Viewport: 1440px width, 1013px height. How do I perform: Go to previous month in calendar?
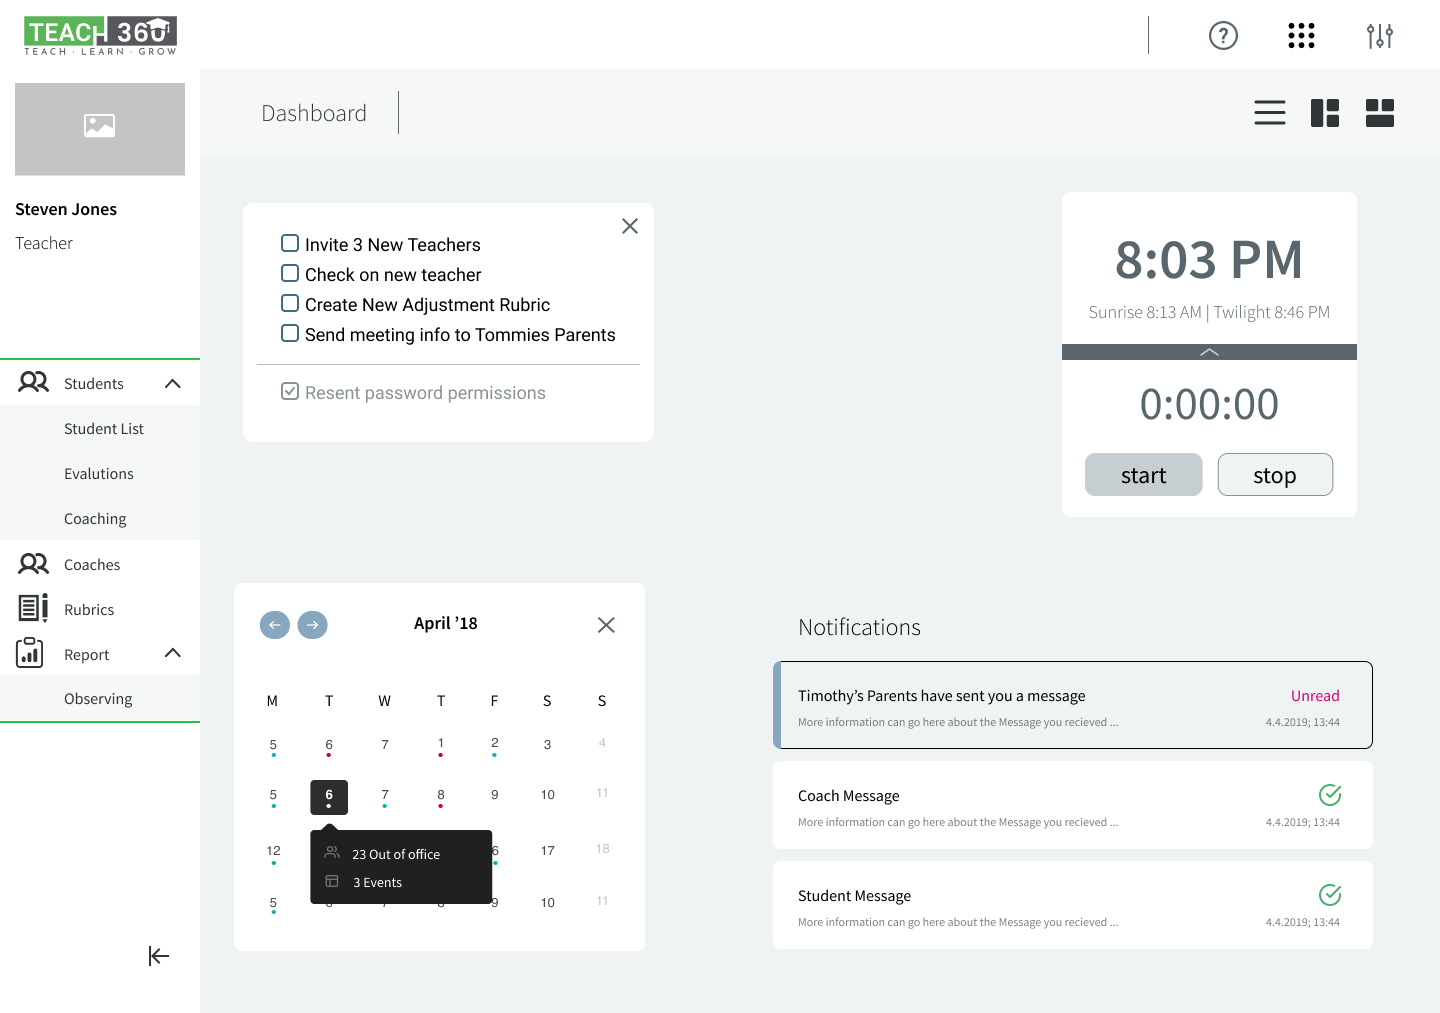(x=275, y=625)
